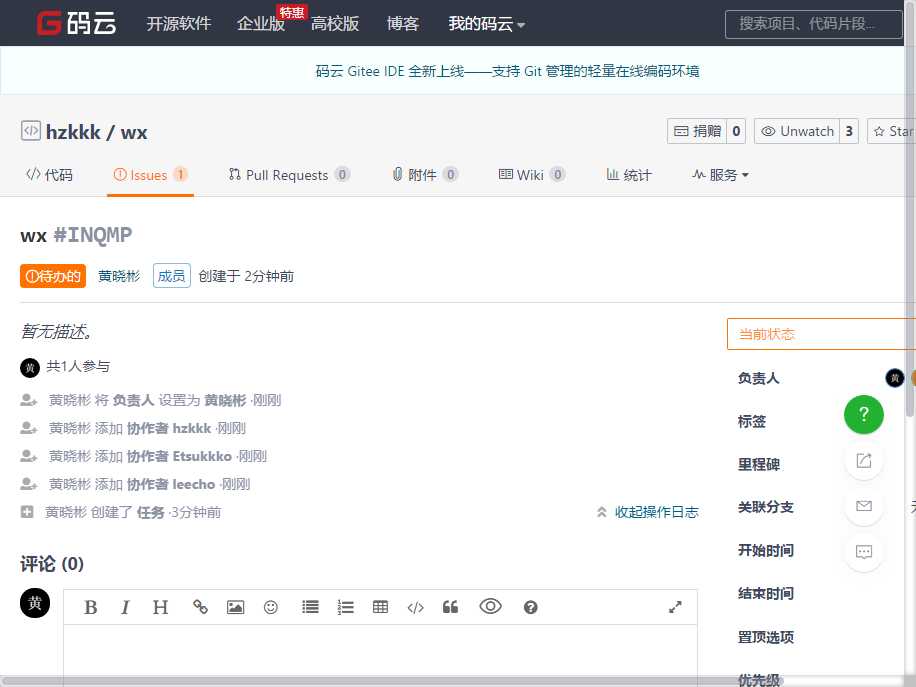
Task: Open the 服务 dropdown tab
Action: tap(720, 175)
